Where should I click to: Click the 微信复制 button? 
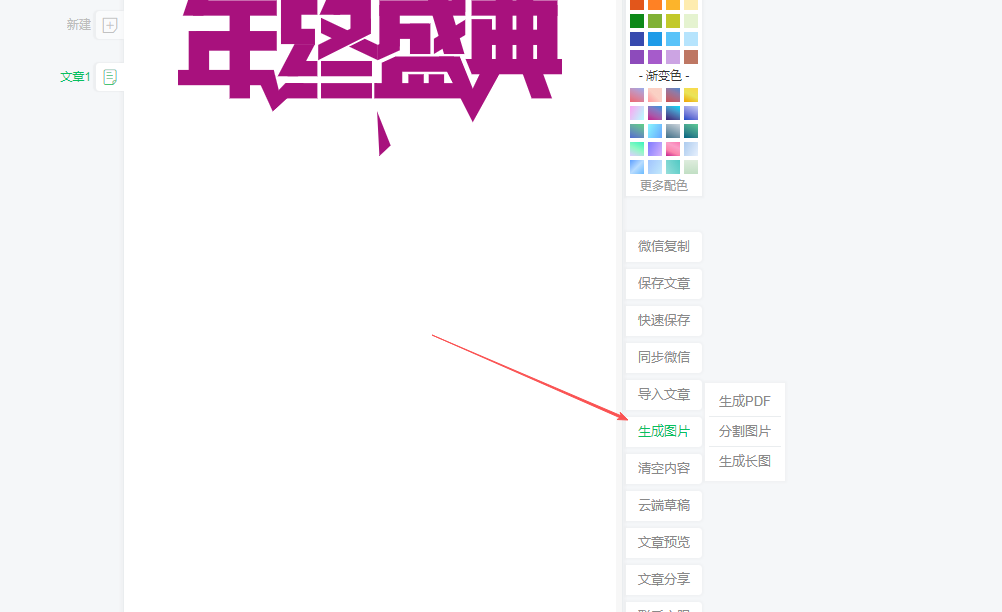(x=663, y=246)
